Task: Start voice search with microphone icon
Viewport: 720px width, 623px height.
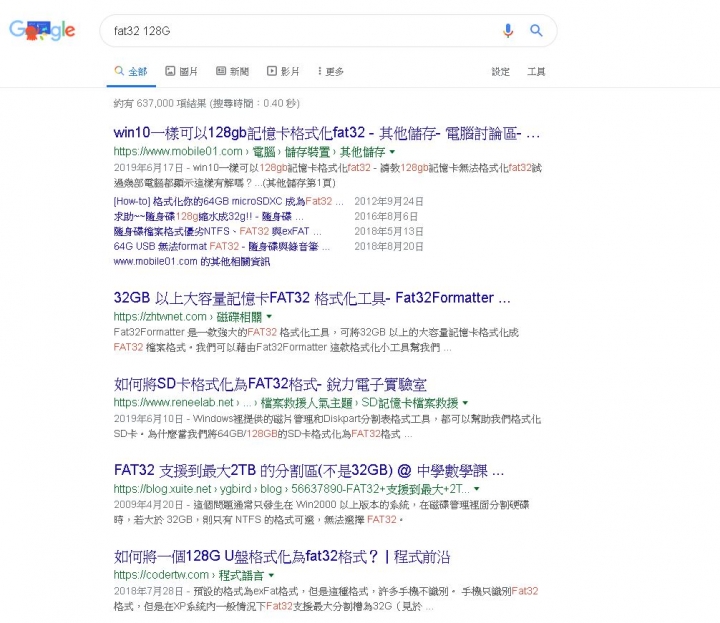Action: (x=508, y=31)
